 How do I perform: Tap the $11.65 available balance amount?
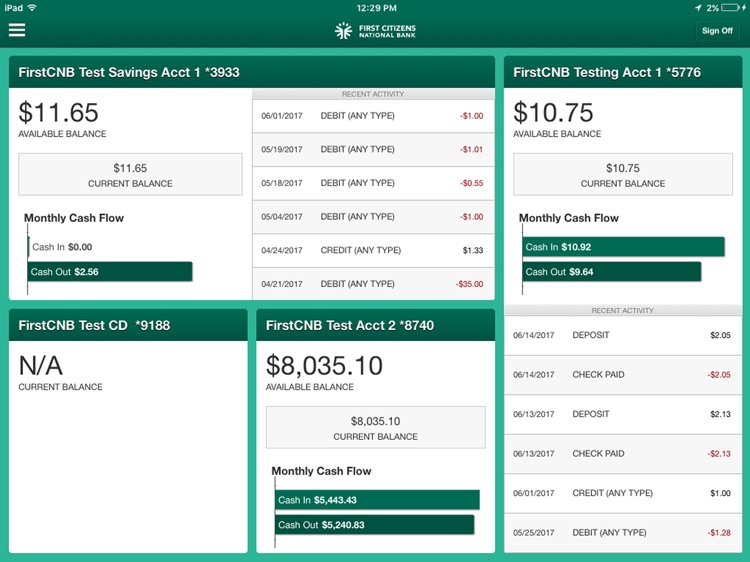(58, 113)
